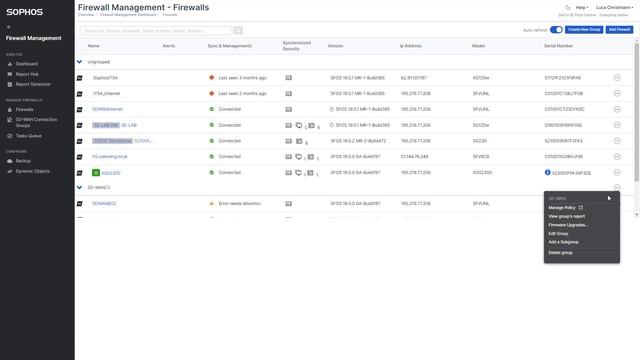Open Report Generator in the sidebar
Screen dimensions: 640x360
33,84
